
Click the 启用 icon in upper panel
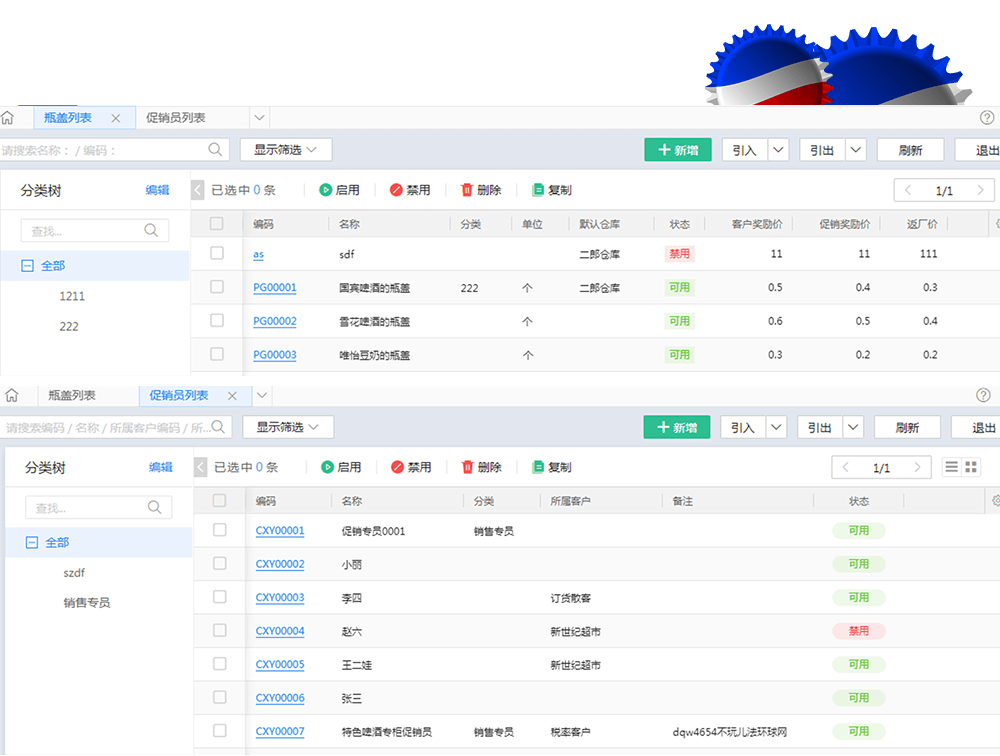[325, 190]
